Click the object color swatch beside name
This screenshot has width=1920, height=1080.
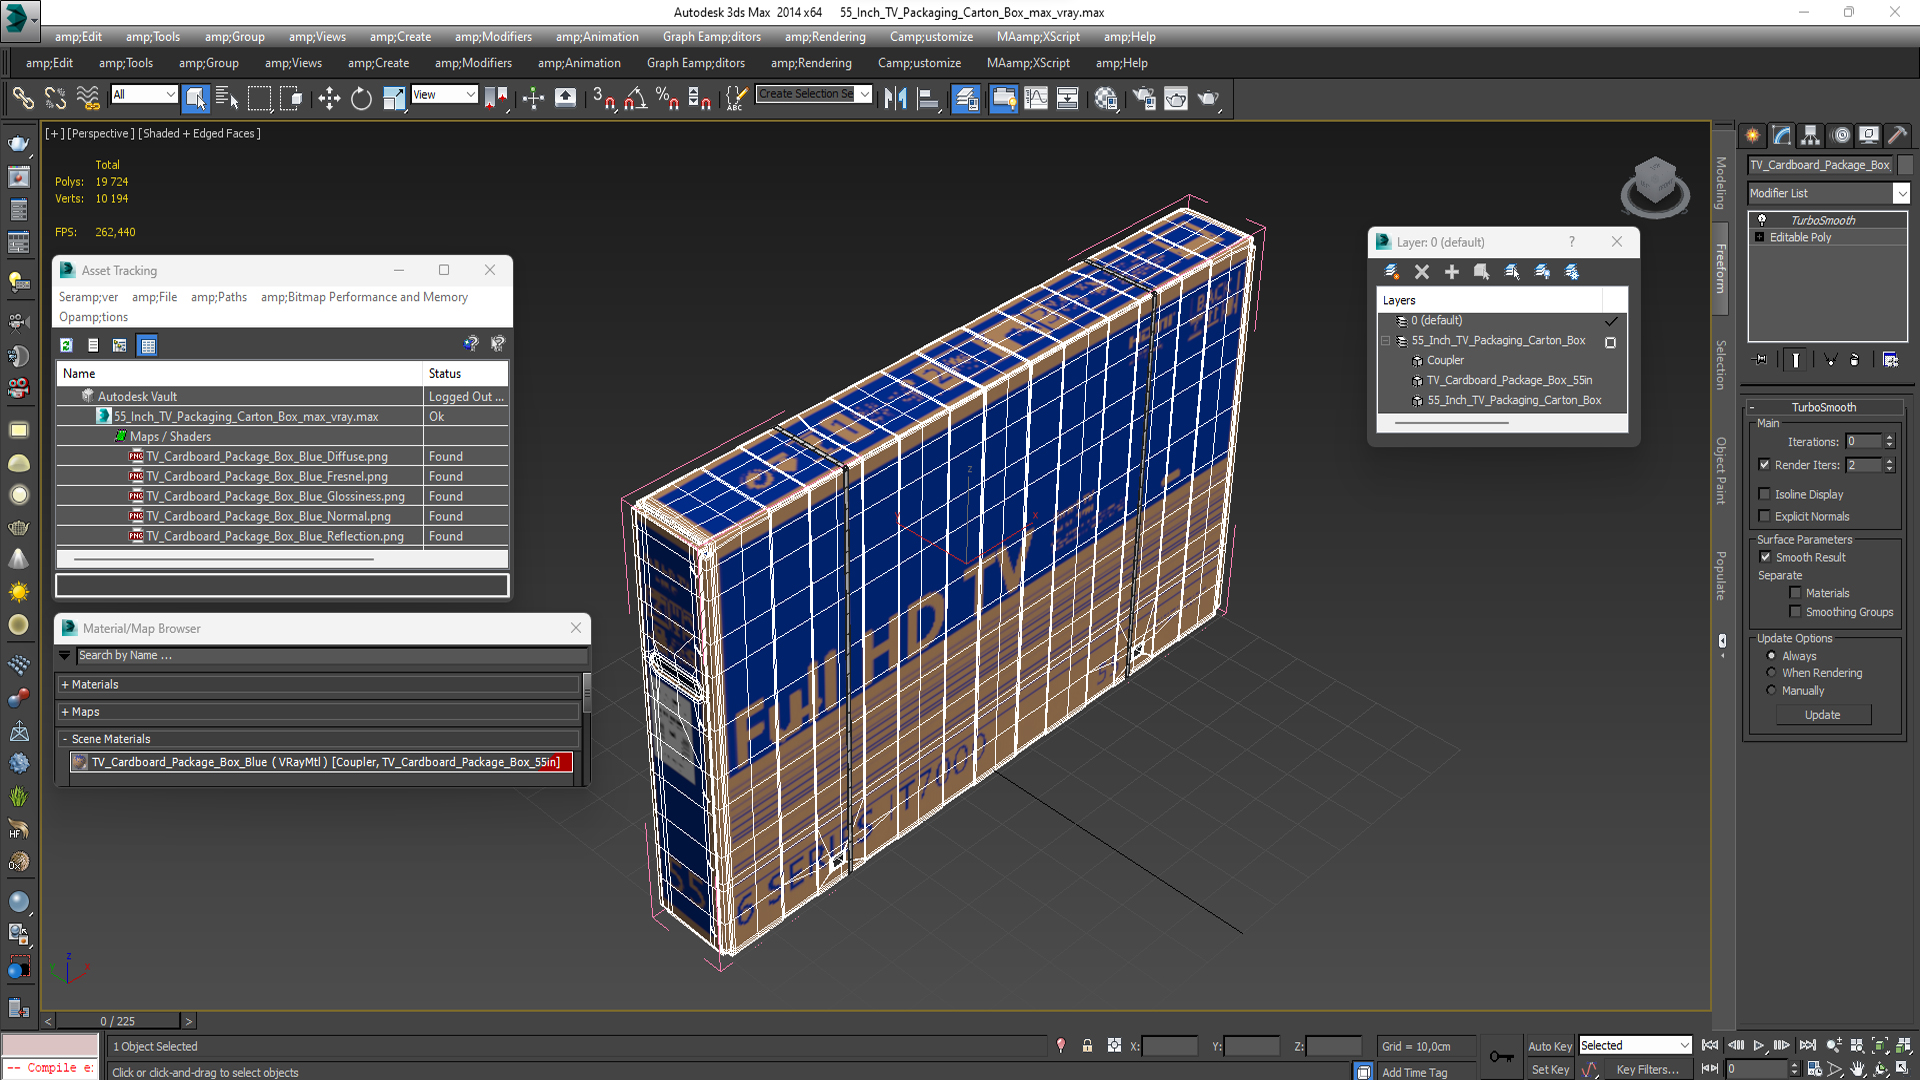(x=1904, y=165)
